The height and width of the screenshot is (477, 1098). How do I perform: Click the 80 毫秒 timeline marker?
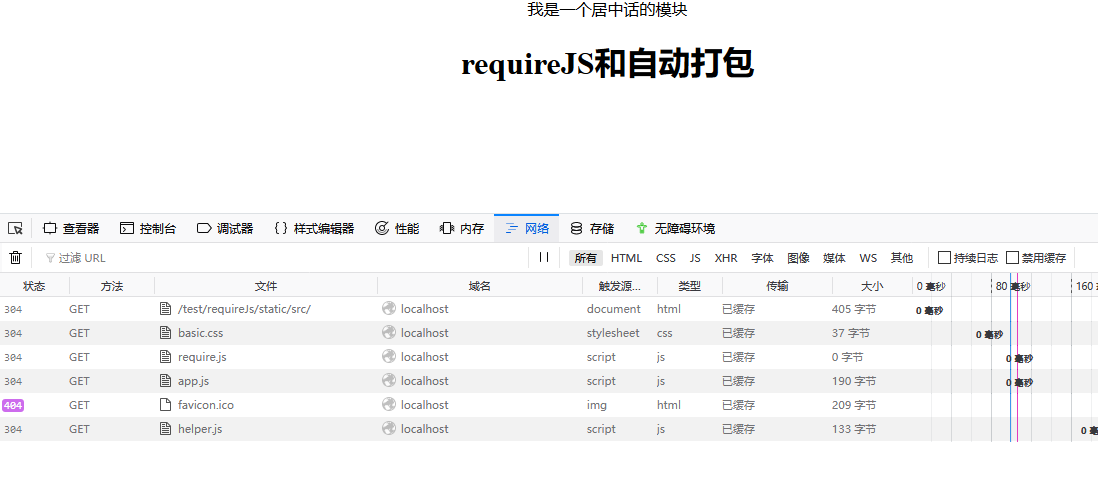point(1013,286)
